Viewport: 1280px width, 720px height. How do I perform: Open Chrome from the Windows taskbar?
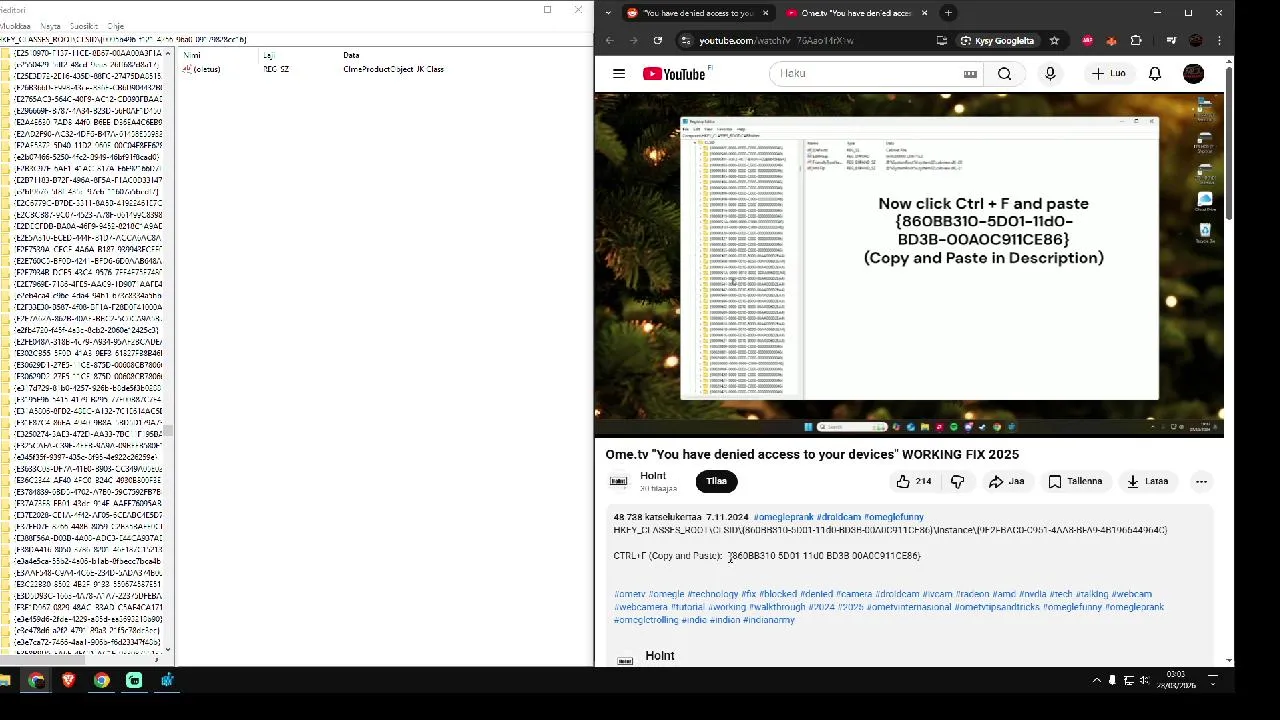pyautogui.click(x=101, y=681)
